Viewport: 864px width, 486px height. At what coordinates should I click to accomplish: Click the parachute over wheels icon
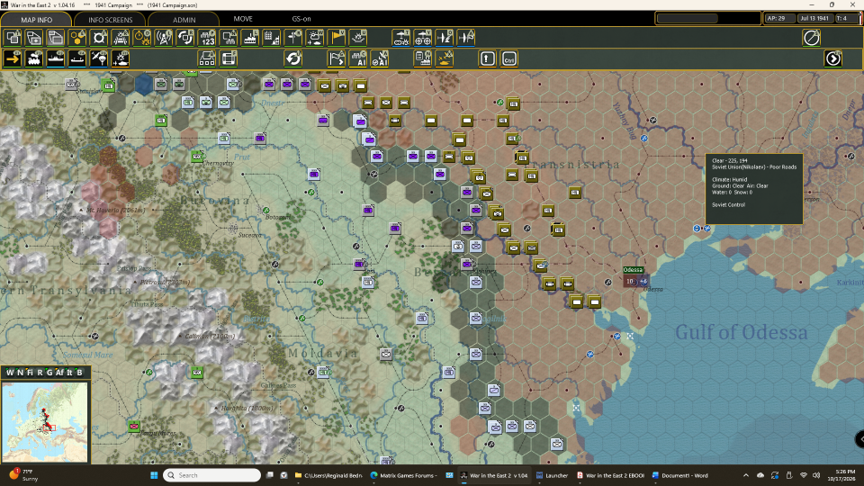423,38
